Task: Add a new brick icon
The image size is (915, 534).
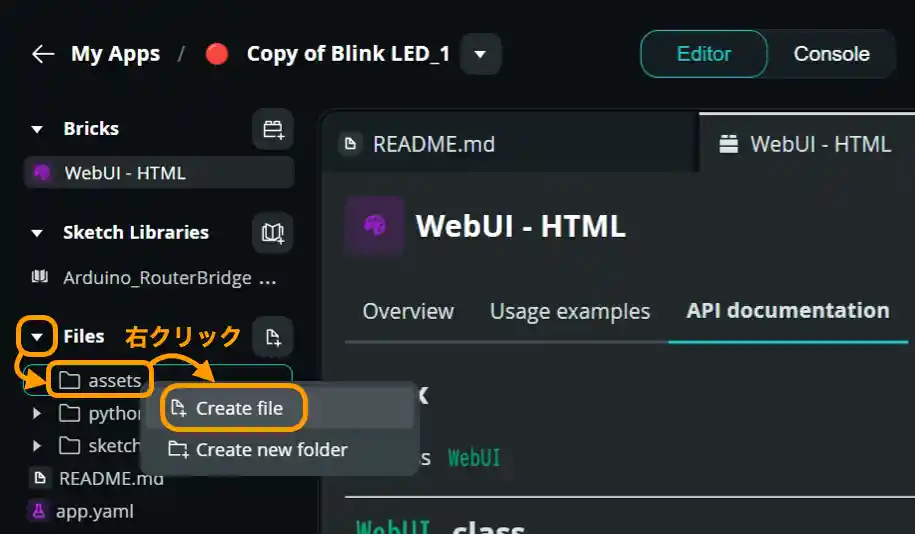Action: (x=273, y=129)
